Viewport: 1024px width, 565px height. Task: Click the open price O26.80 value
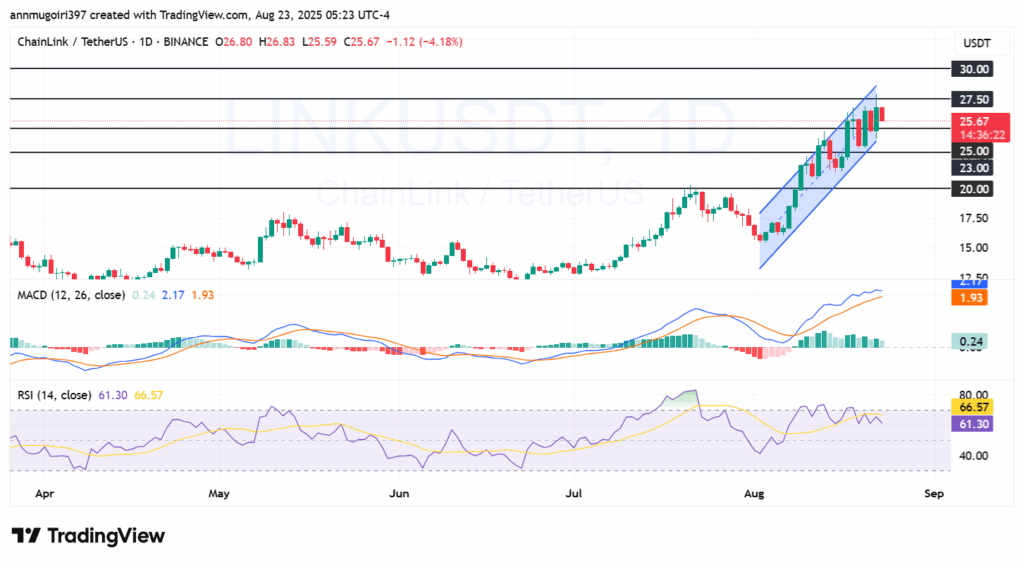(x=233, y=42)
